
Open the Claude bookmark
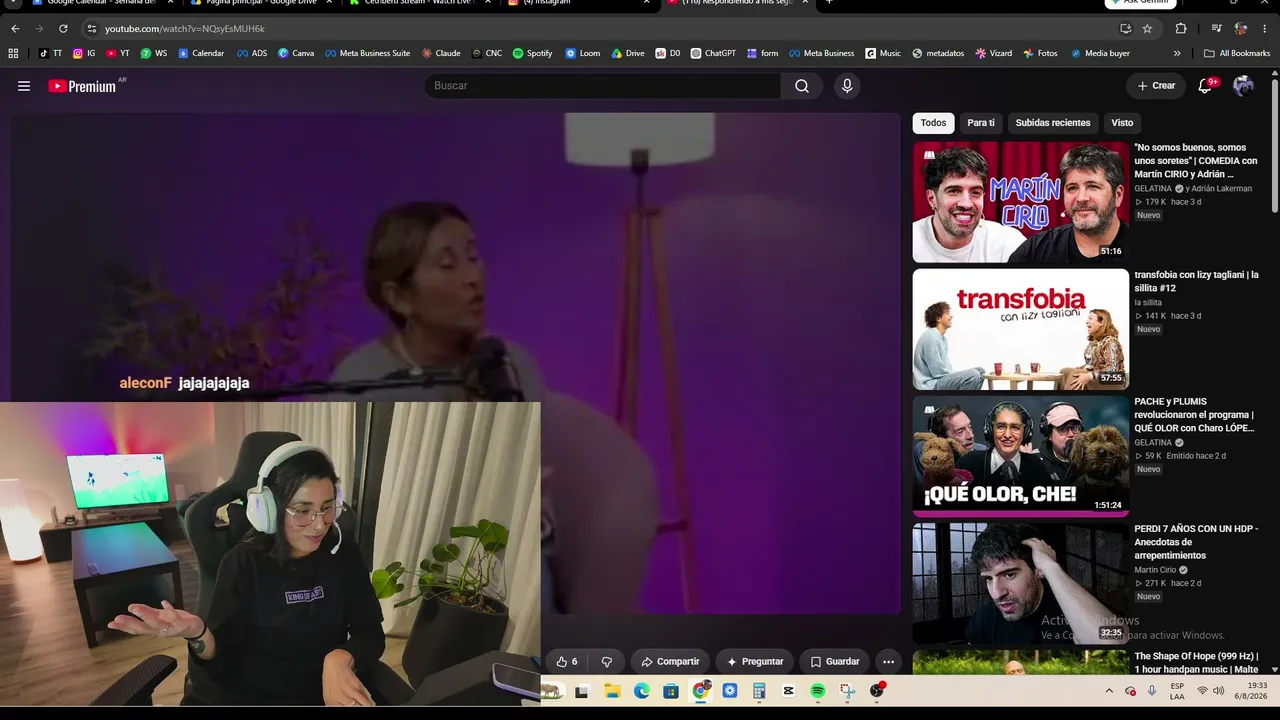[x=441, y=53]
